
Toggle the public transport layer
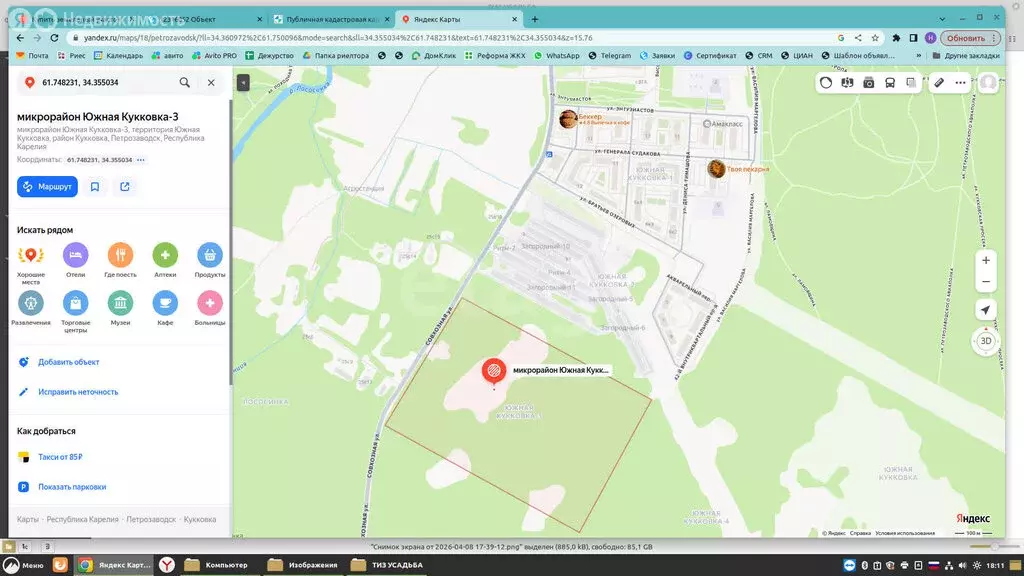click(889, 83)
